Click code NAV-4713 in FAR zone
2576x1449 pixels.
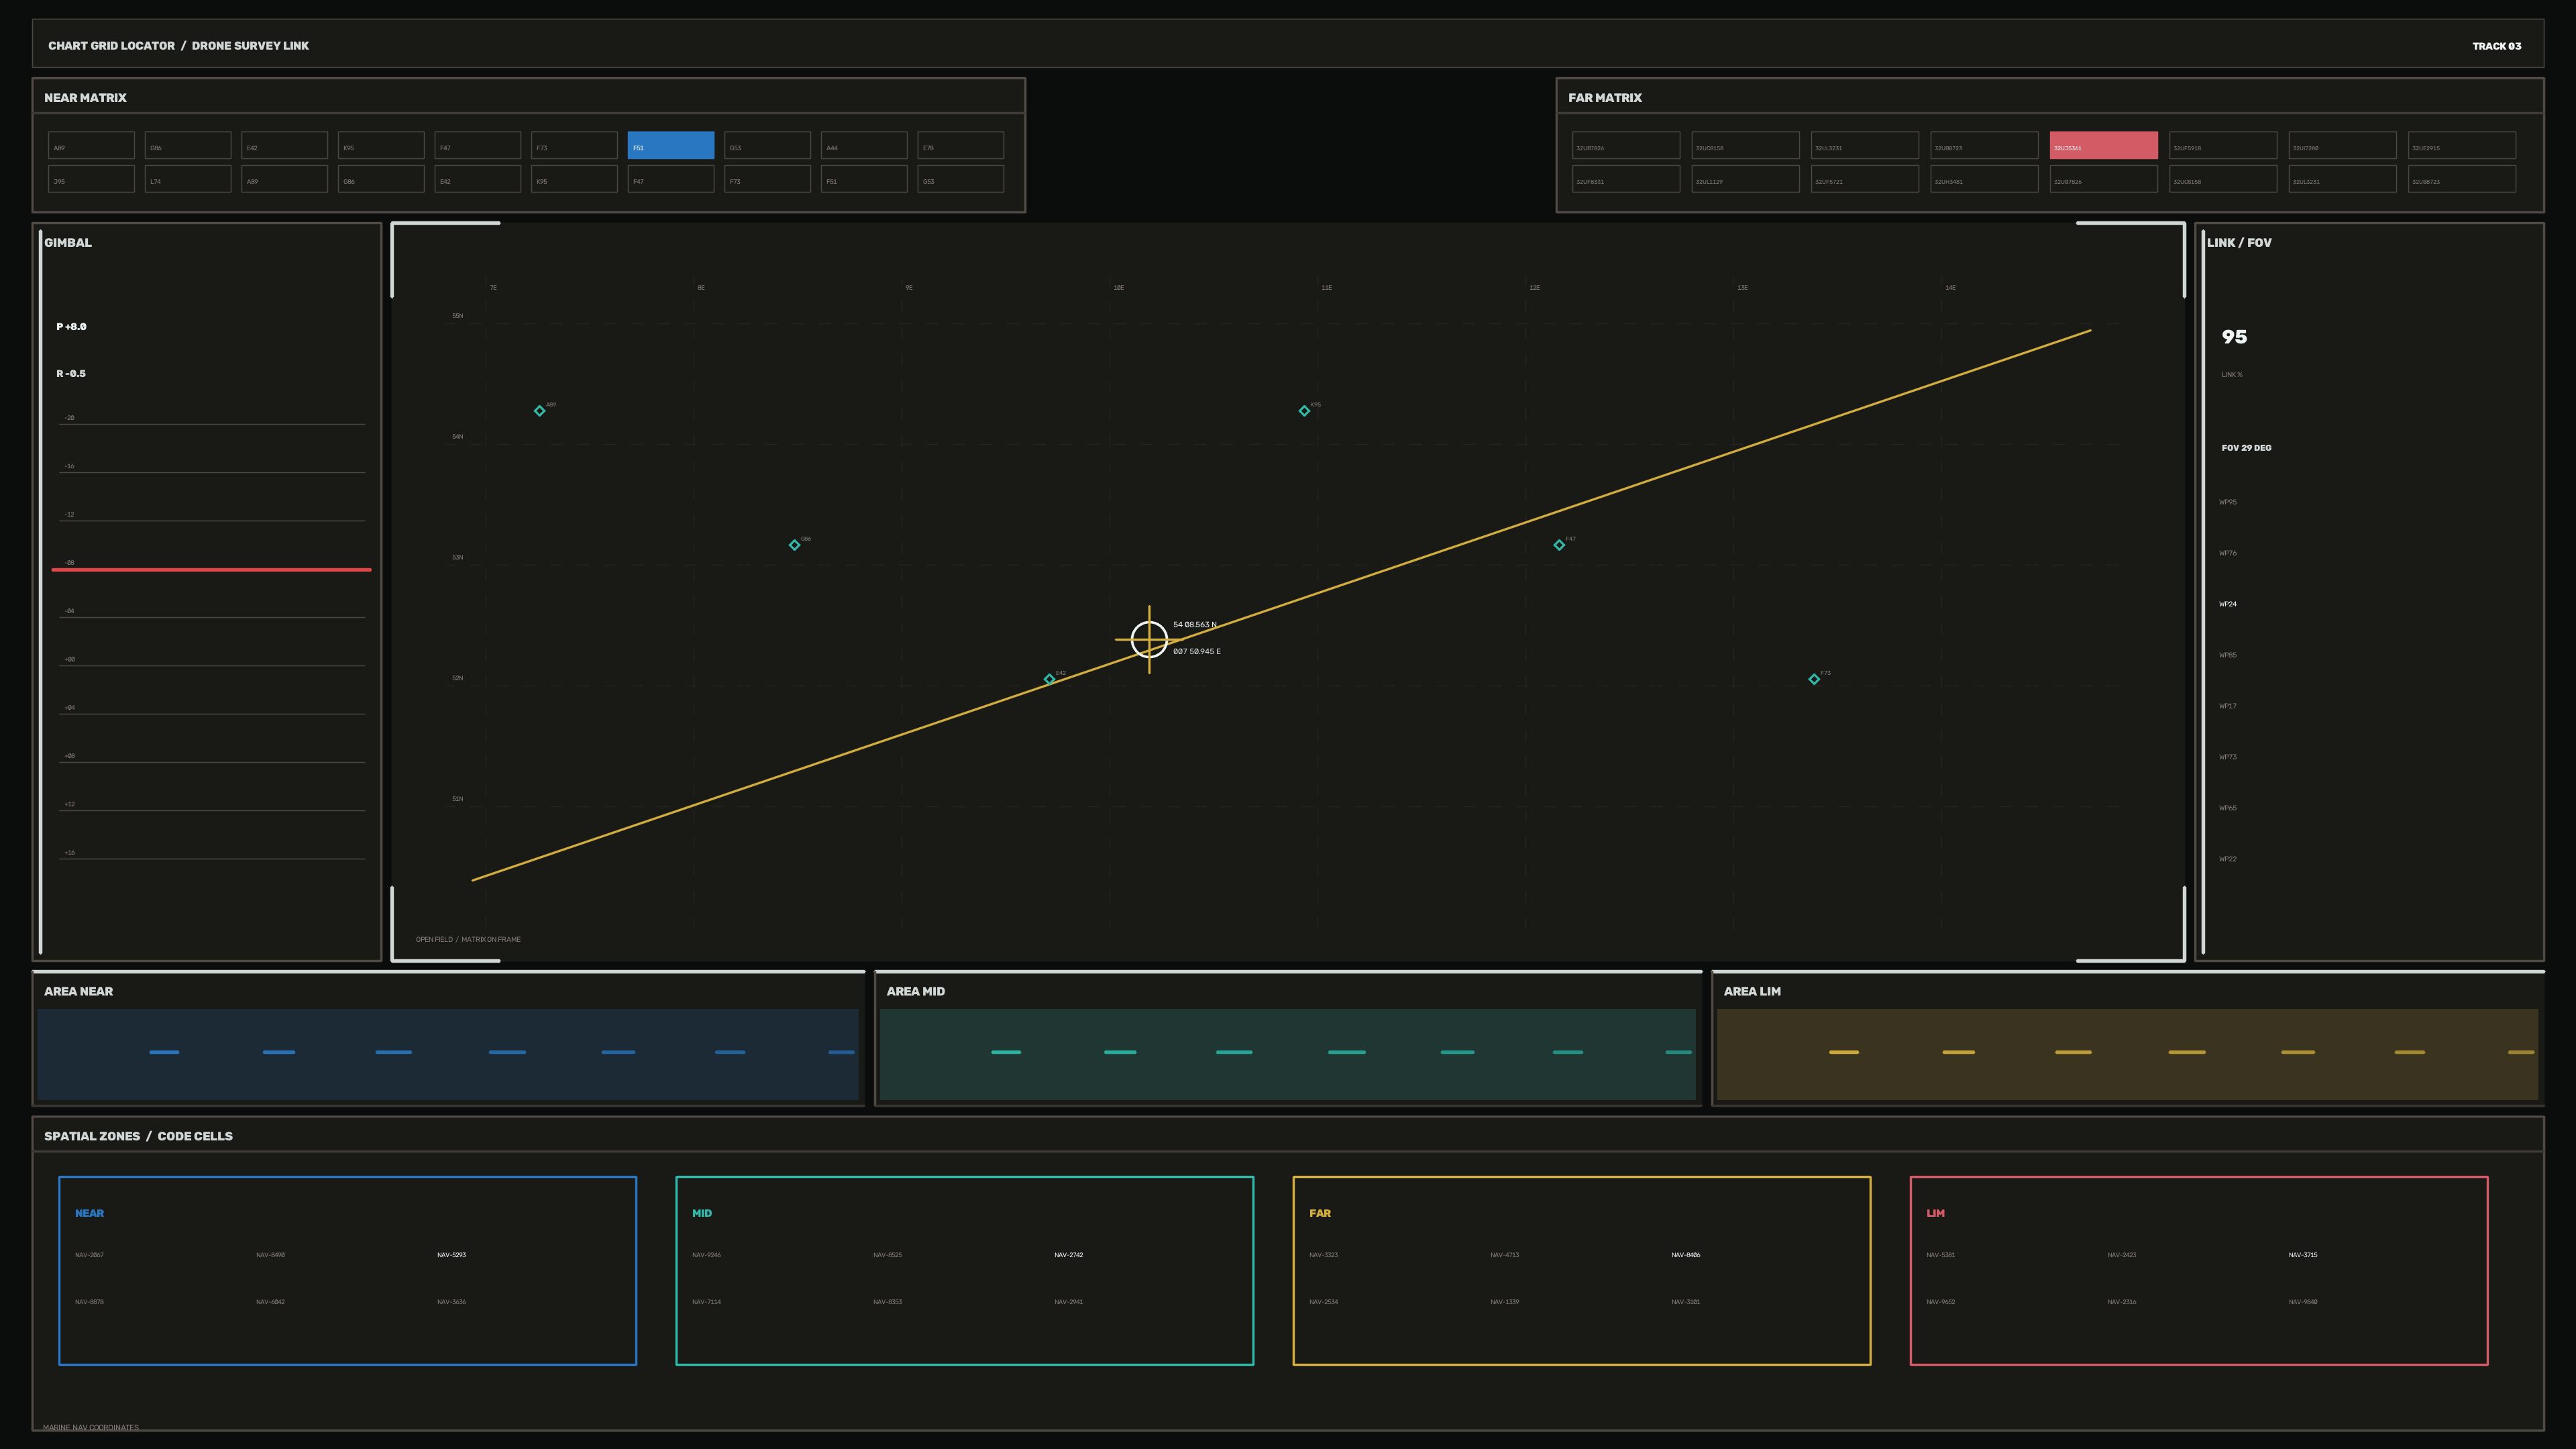[1504, 1255]
